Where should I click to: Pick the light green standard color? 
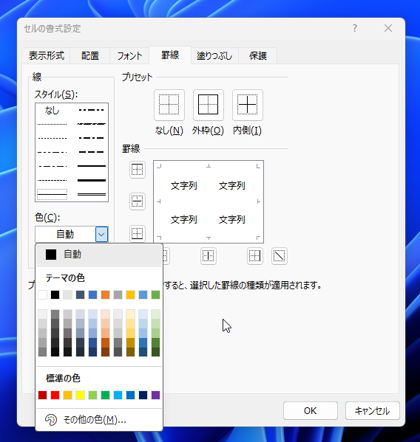(93, 395)
